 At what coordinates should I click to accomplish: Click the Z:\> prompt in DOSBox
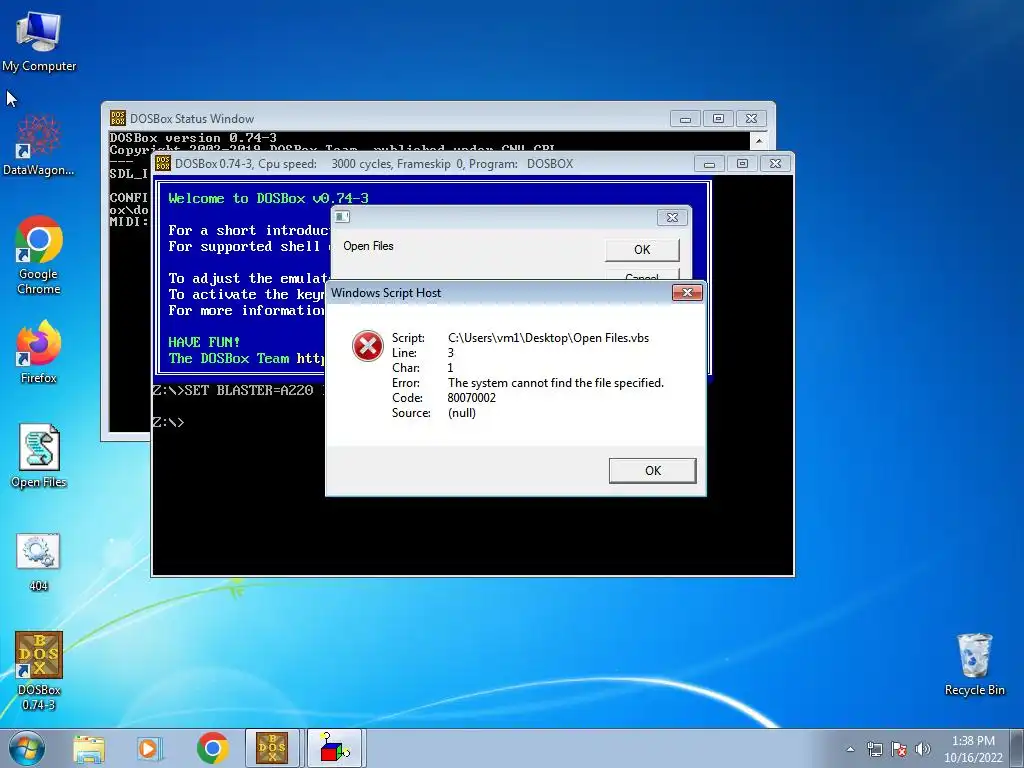(x=168, y=423)
